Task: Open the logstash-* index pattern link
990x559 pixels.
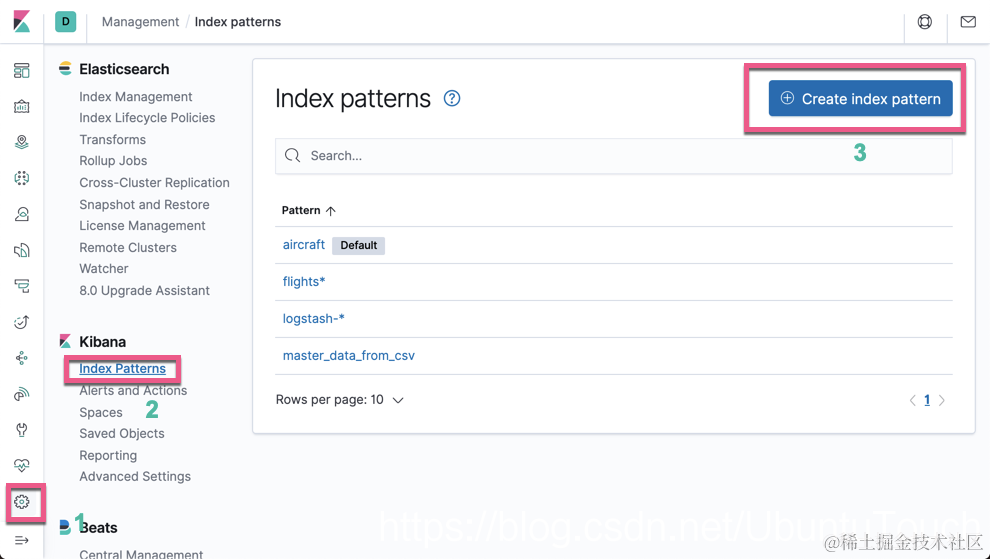Action: (314, 318)
